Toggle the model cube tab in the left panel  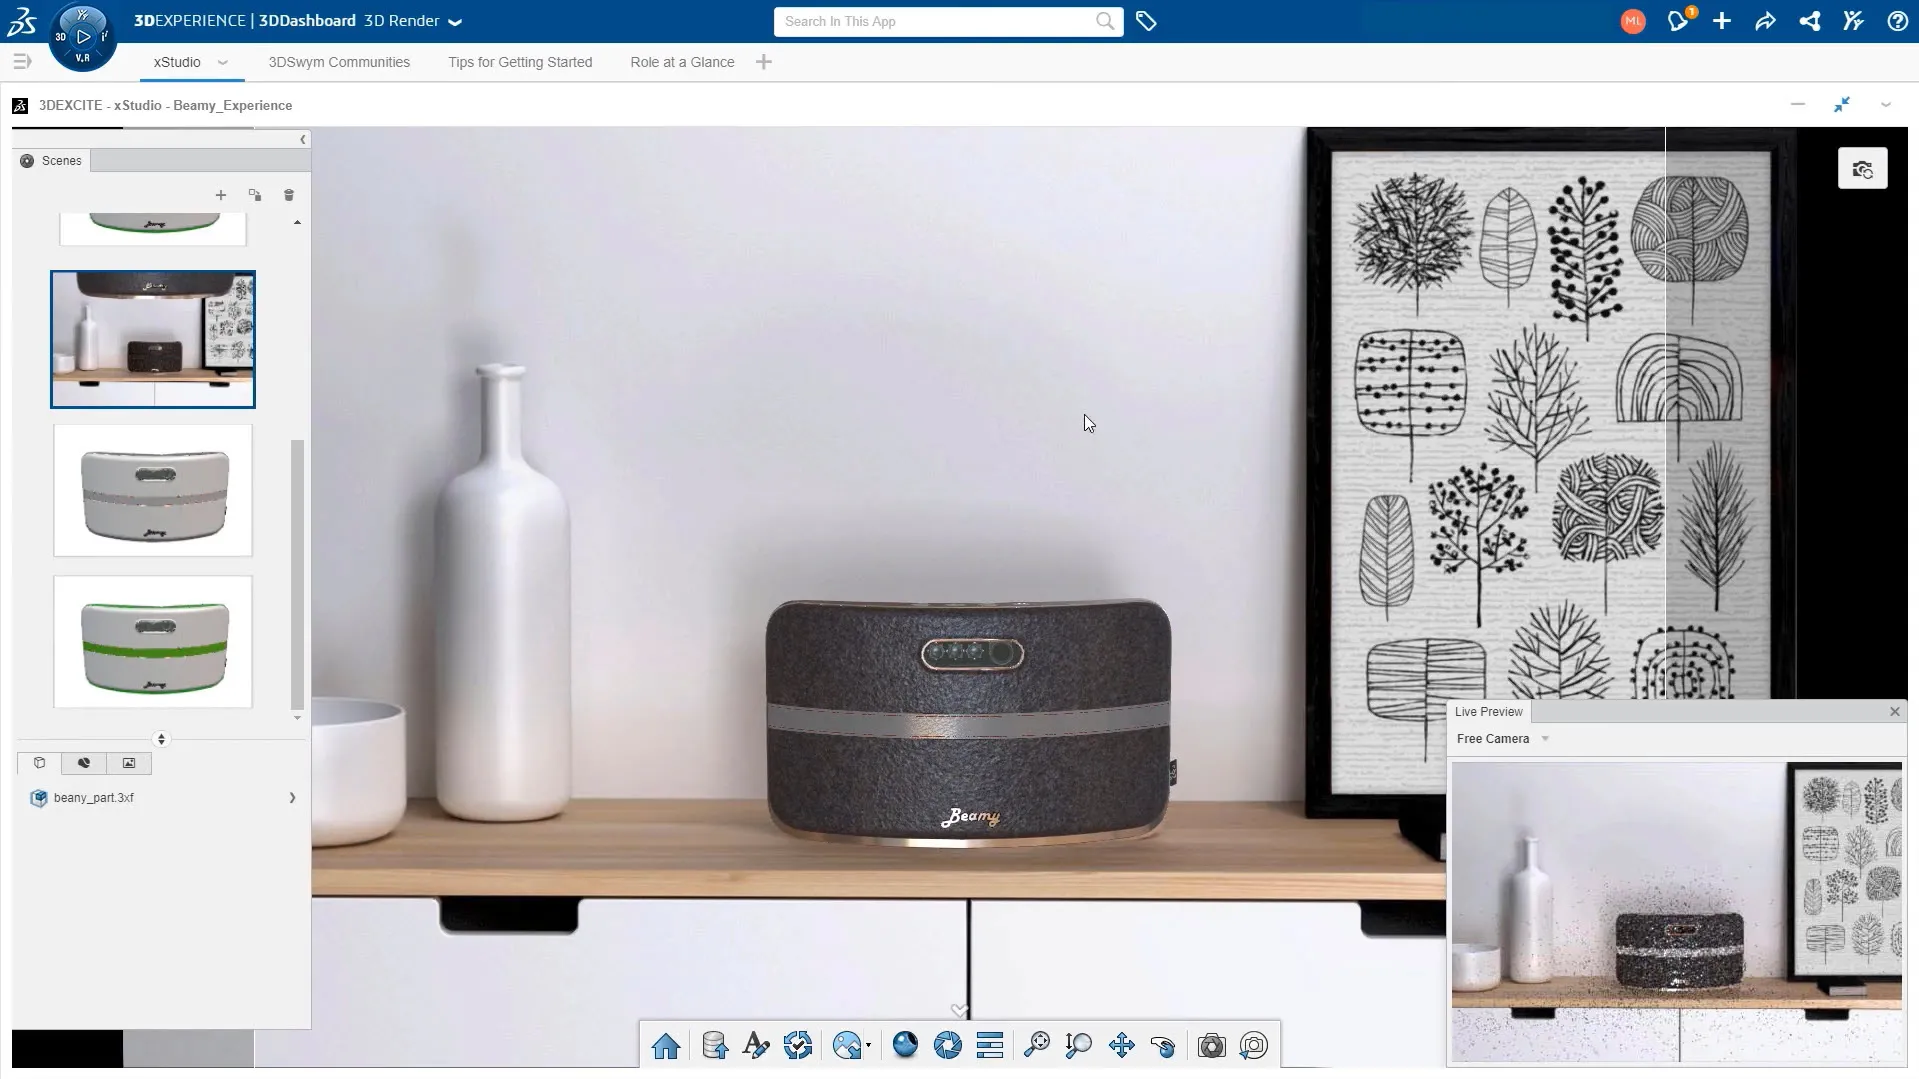(x=40, y=763)
